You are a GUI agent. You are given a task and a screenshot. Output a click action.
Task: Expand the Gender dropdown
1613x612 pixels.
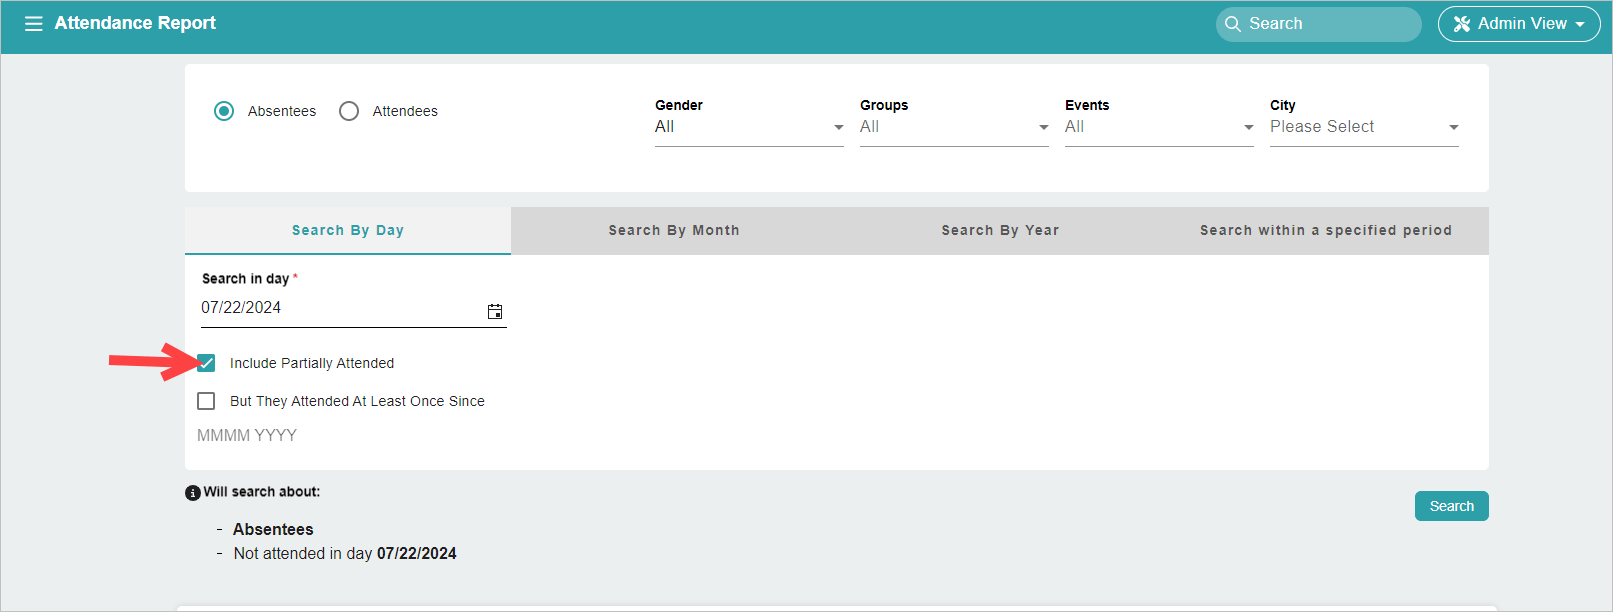pyautogui.click(x=749, y=127)
